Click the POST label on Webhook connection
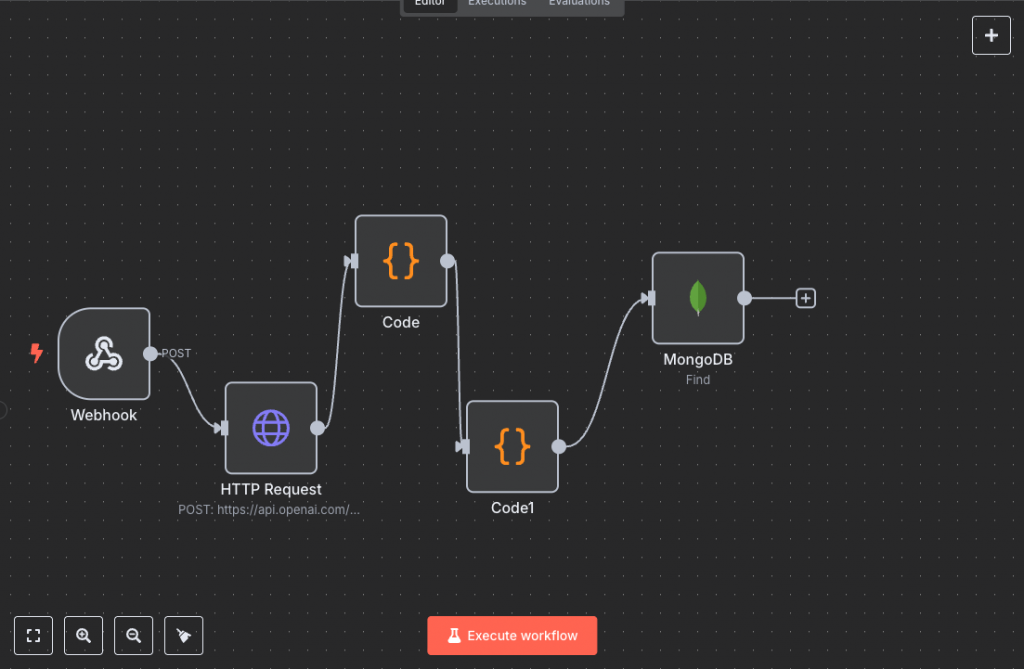The height and width of the screenshot is (669, 1024). click(174, 353)
